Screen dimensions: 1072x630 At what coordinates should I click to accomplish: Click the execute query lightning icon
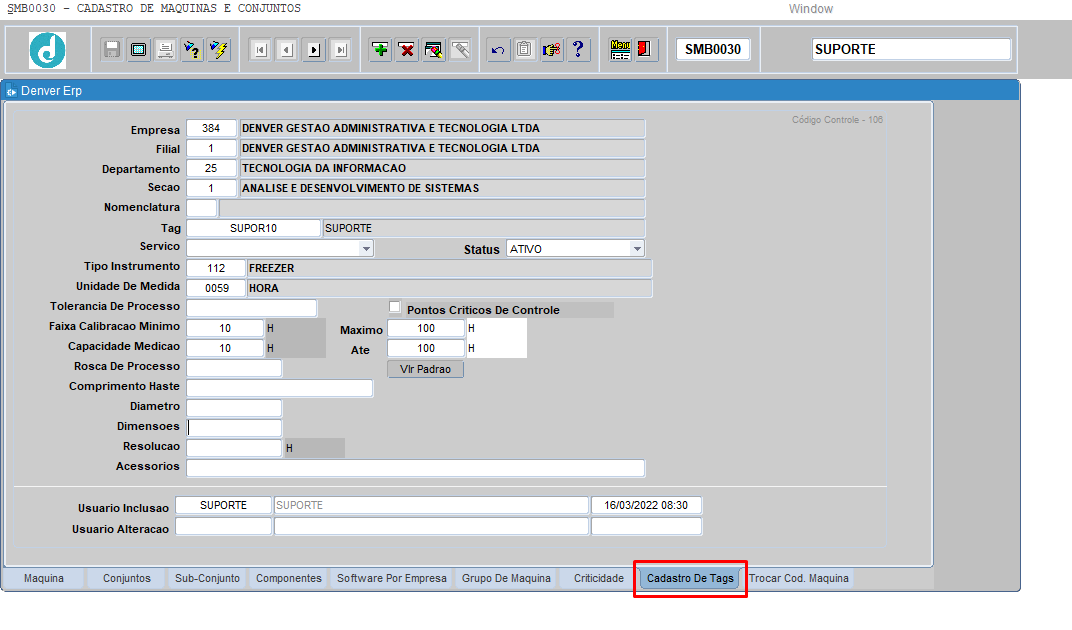coord(219,50)
